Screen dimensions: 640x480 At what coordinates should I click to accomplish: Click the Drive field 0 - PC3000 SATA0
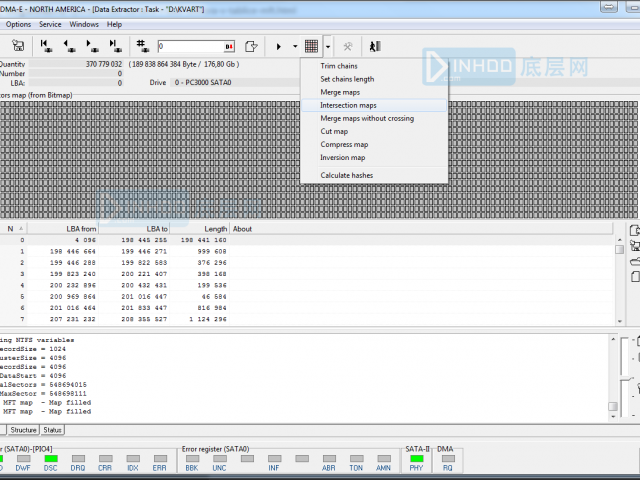tap(234, 82)
